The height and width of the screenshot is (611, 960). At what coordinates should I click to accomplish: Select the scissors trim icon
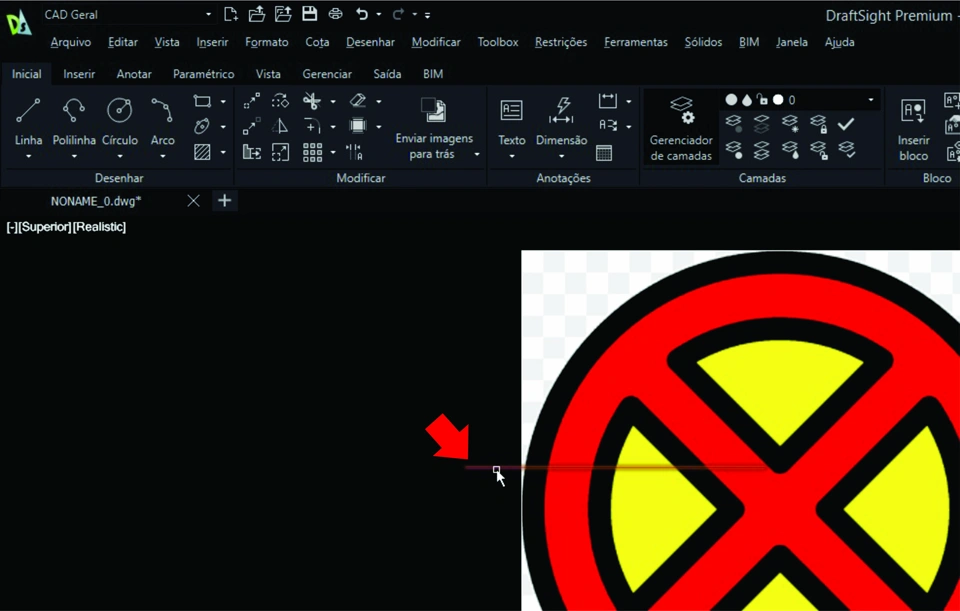point(312,101)
